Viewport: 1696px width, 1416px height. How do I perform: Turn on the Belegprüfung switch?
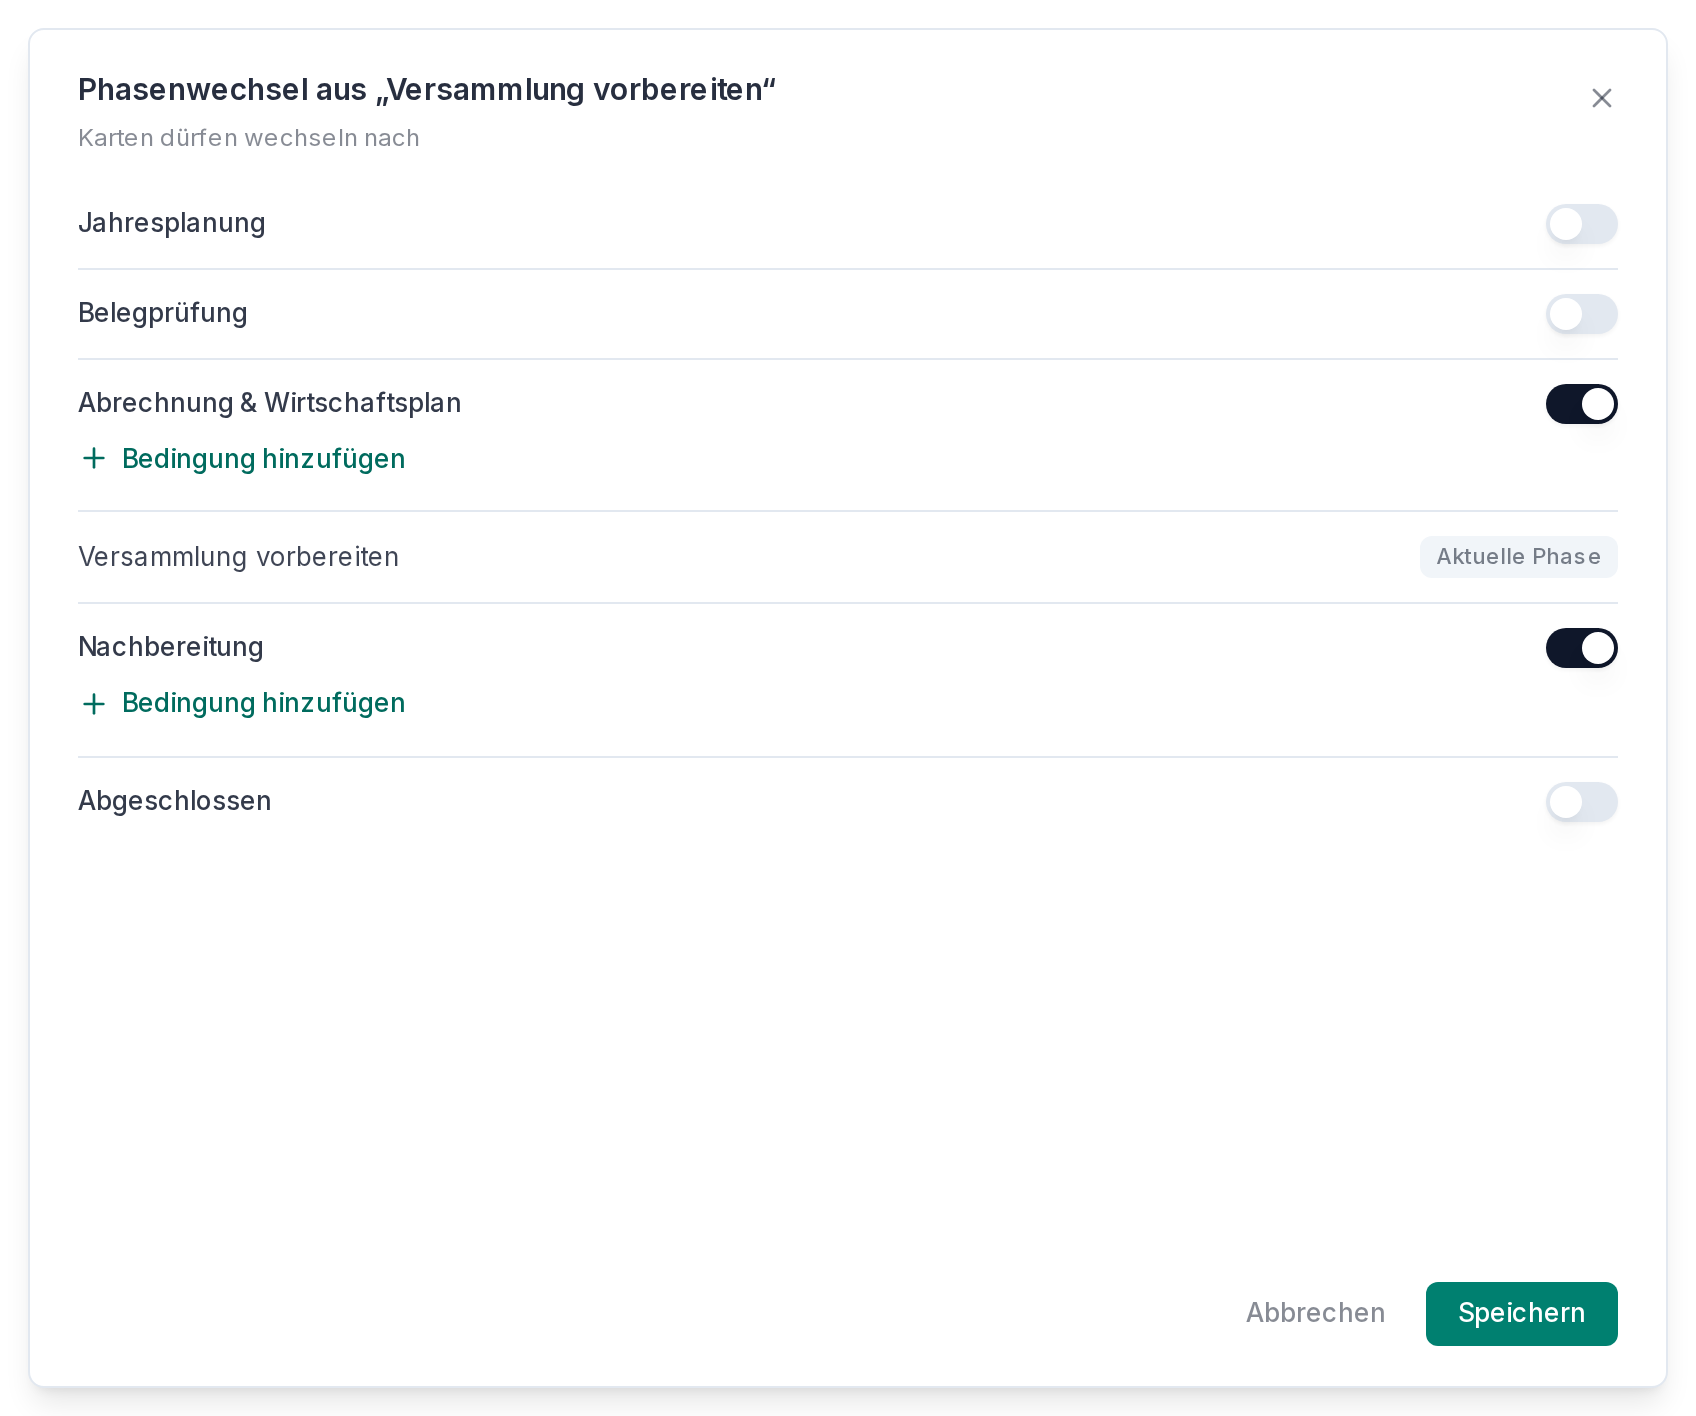1581,314
